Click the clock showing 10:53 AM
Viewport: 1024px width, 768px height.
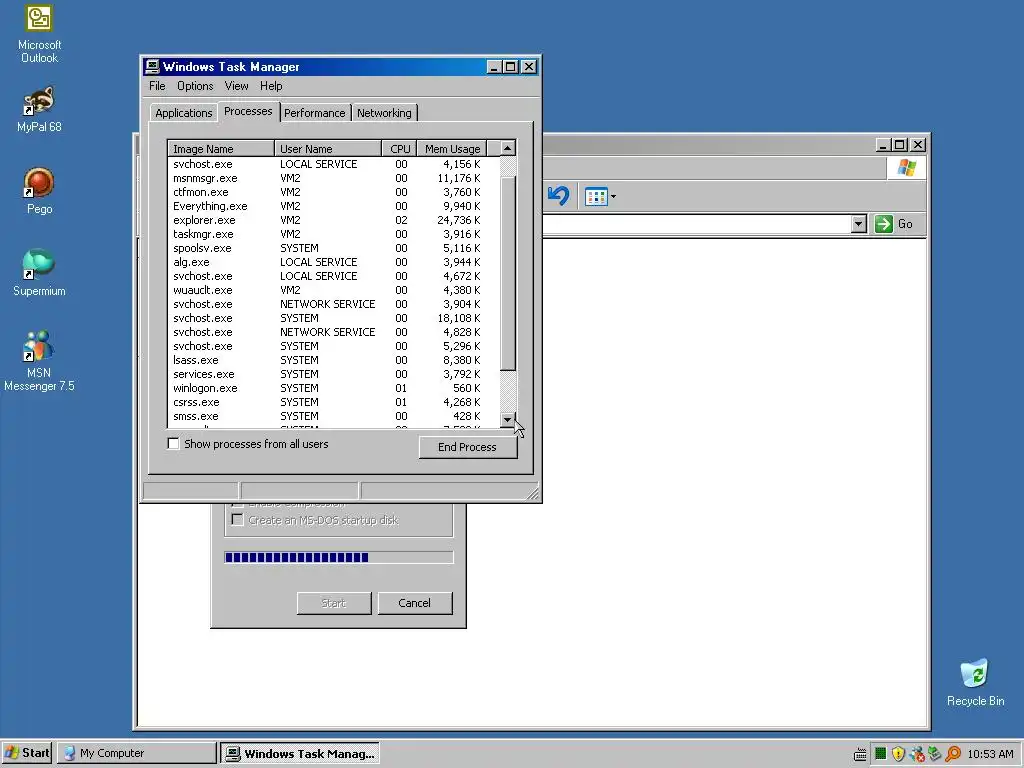coord(991,754)
